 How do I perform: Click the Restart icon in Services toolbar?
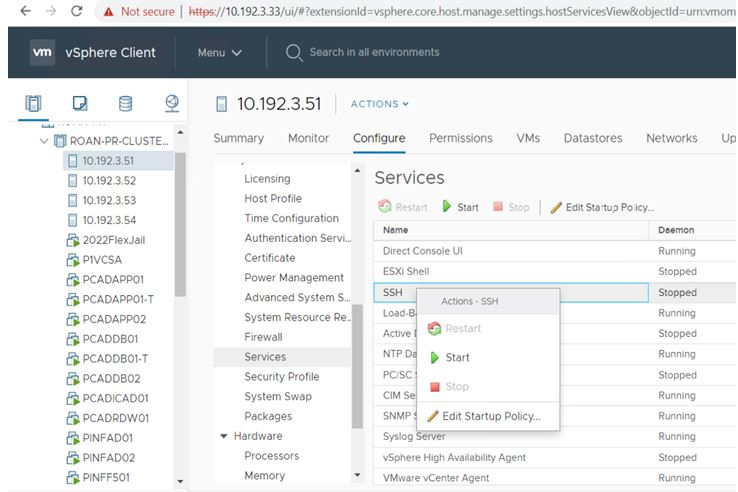point(385,206)
